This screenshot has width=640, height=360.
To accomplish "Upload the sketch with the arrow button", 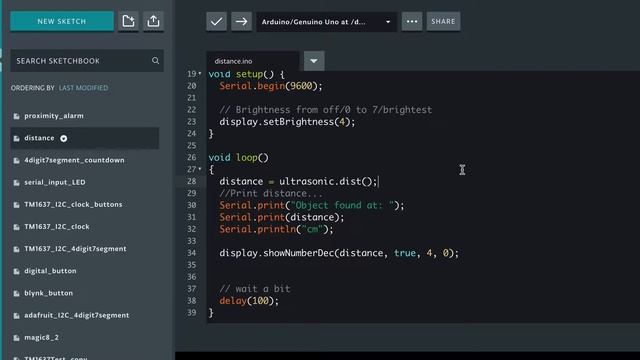I will (241, 21).
